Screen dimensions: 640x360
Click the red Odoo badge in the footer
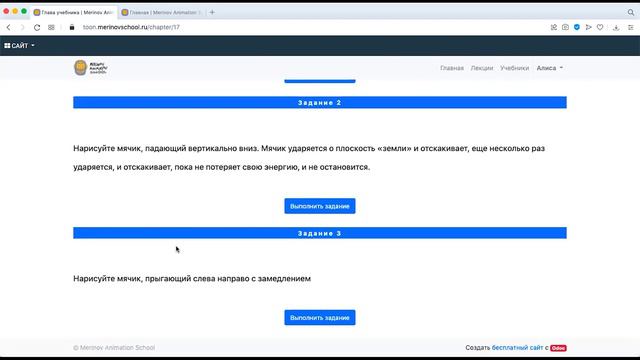coord(558,348)
